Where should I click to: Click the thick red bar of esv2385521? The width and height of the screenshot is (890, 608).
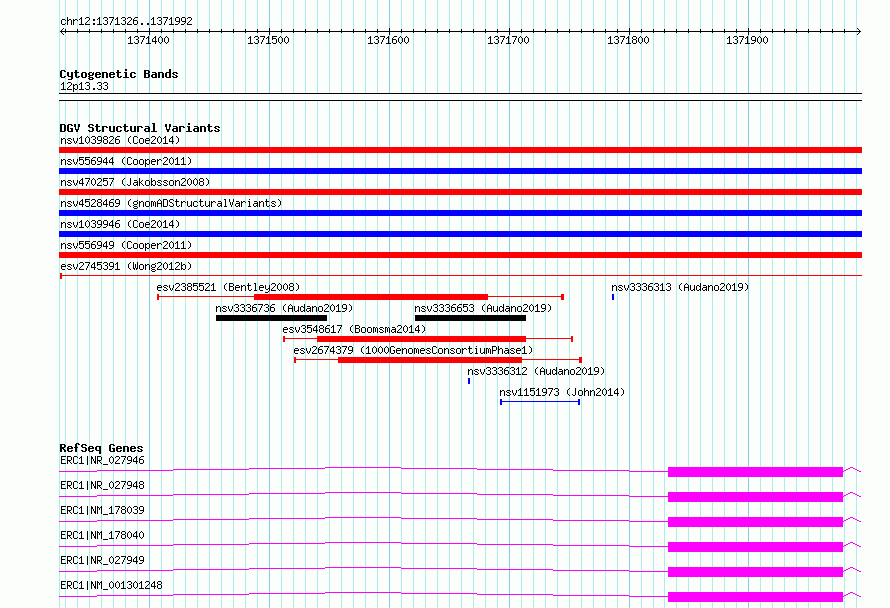pyautogui.click(x=371, y=297)
